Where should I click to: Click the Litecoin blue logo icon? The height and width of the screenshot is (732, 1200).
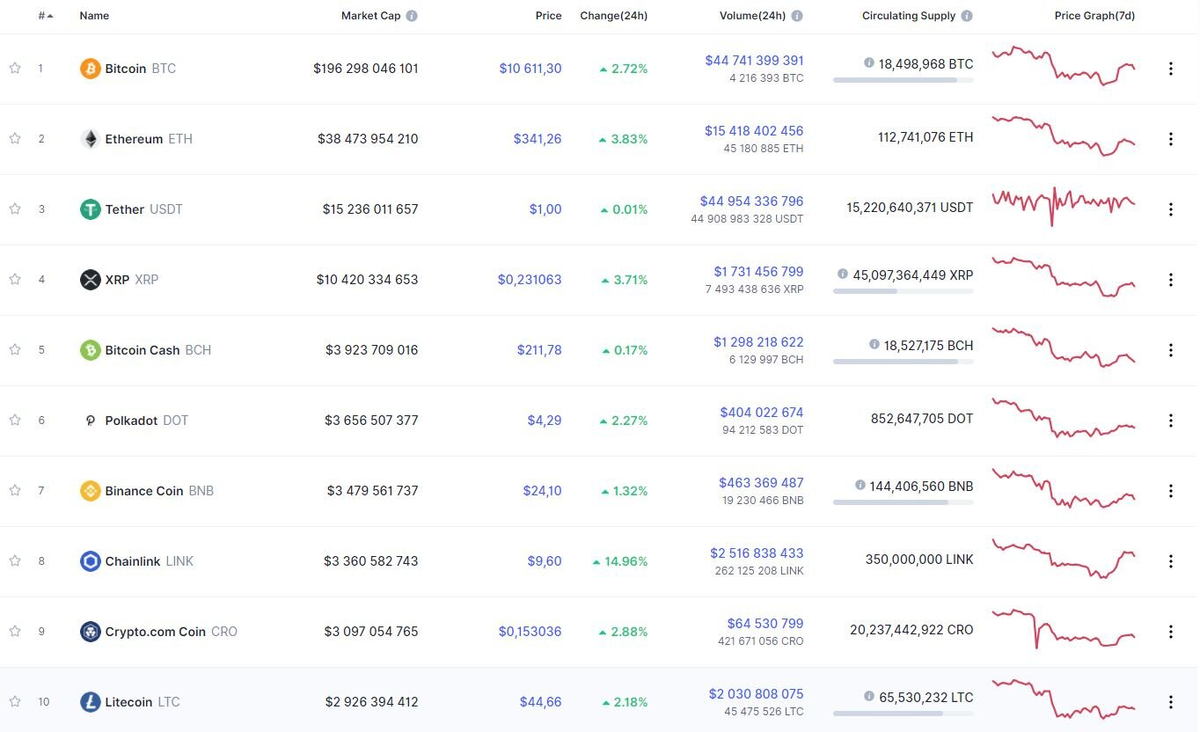[90, 701]
